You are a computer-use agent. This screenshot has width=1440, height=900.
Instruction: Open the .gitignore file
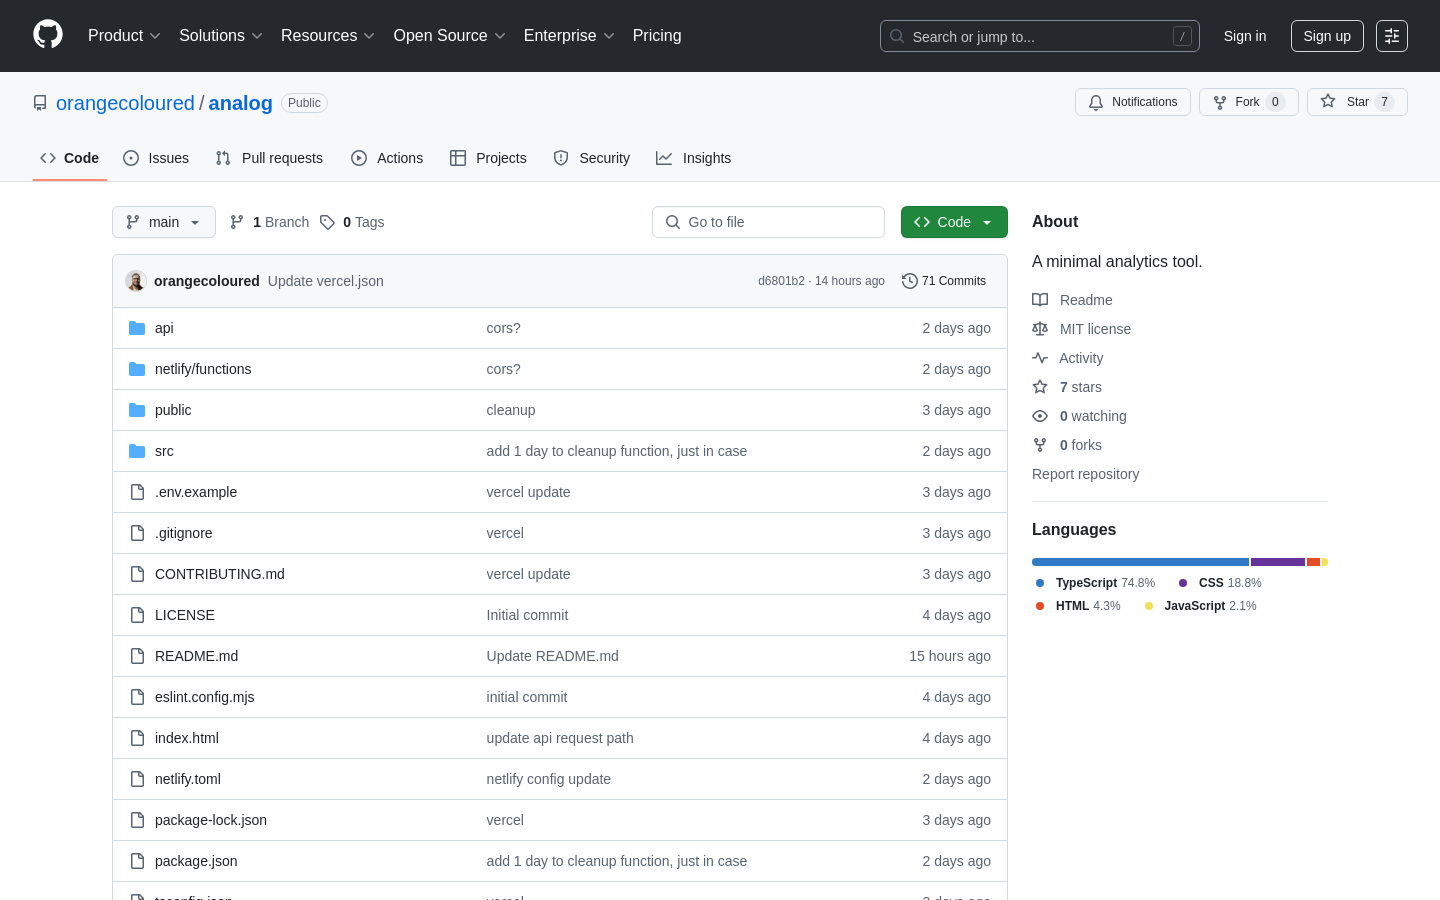click(184, 533)
